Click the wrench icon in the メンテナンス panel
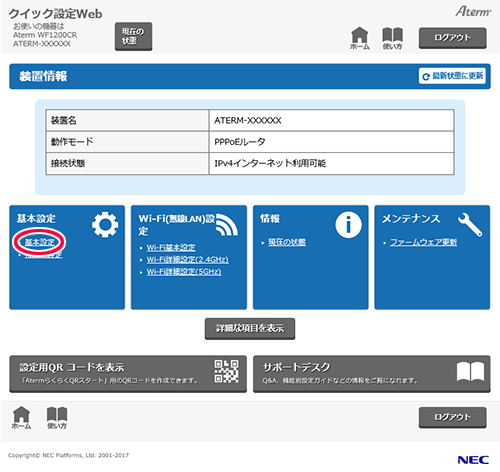 tap(470, 225)
